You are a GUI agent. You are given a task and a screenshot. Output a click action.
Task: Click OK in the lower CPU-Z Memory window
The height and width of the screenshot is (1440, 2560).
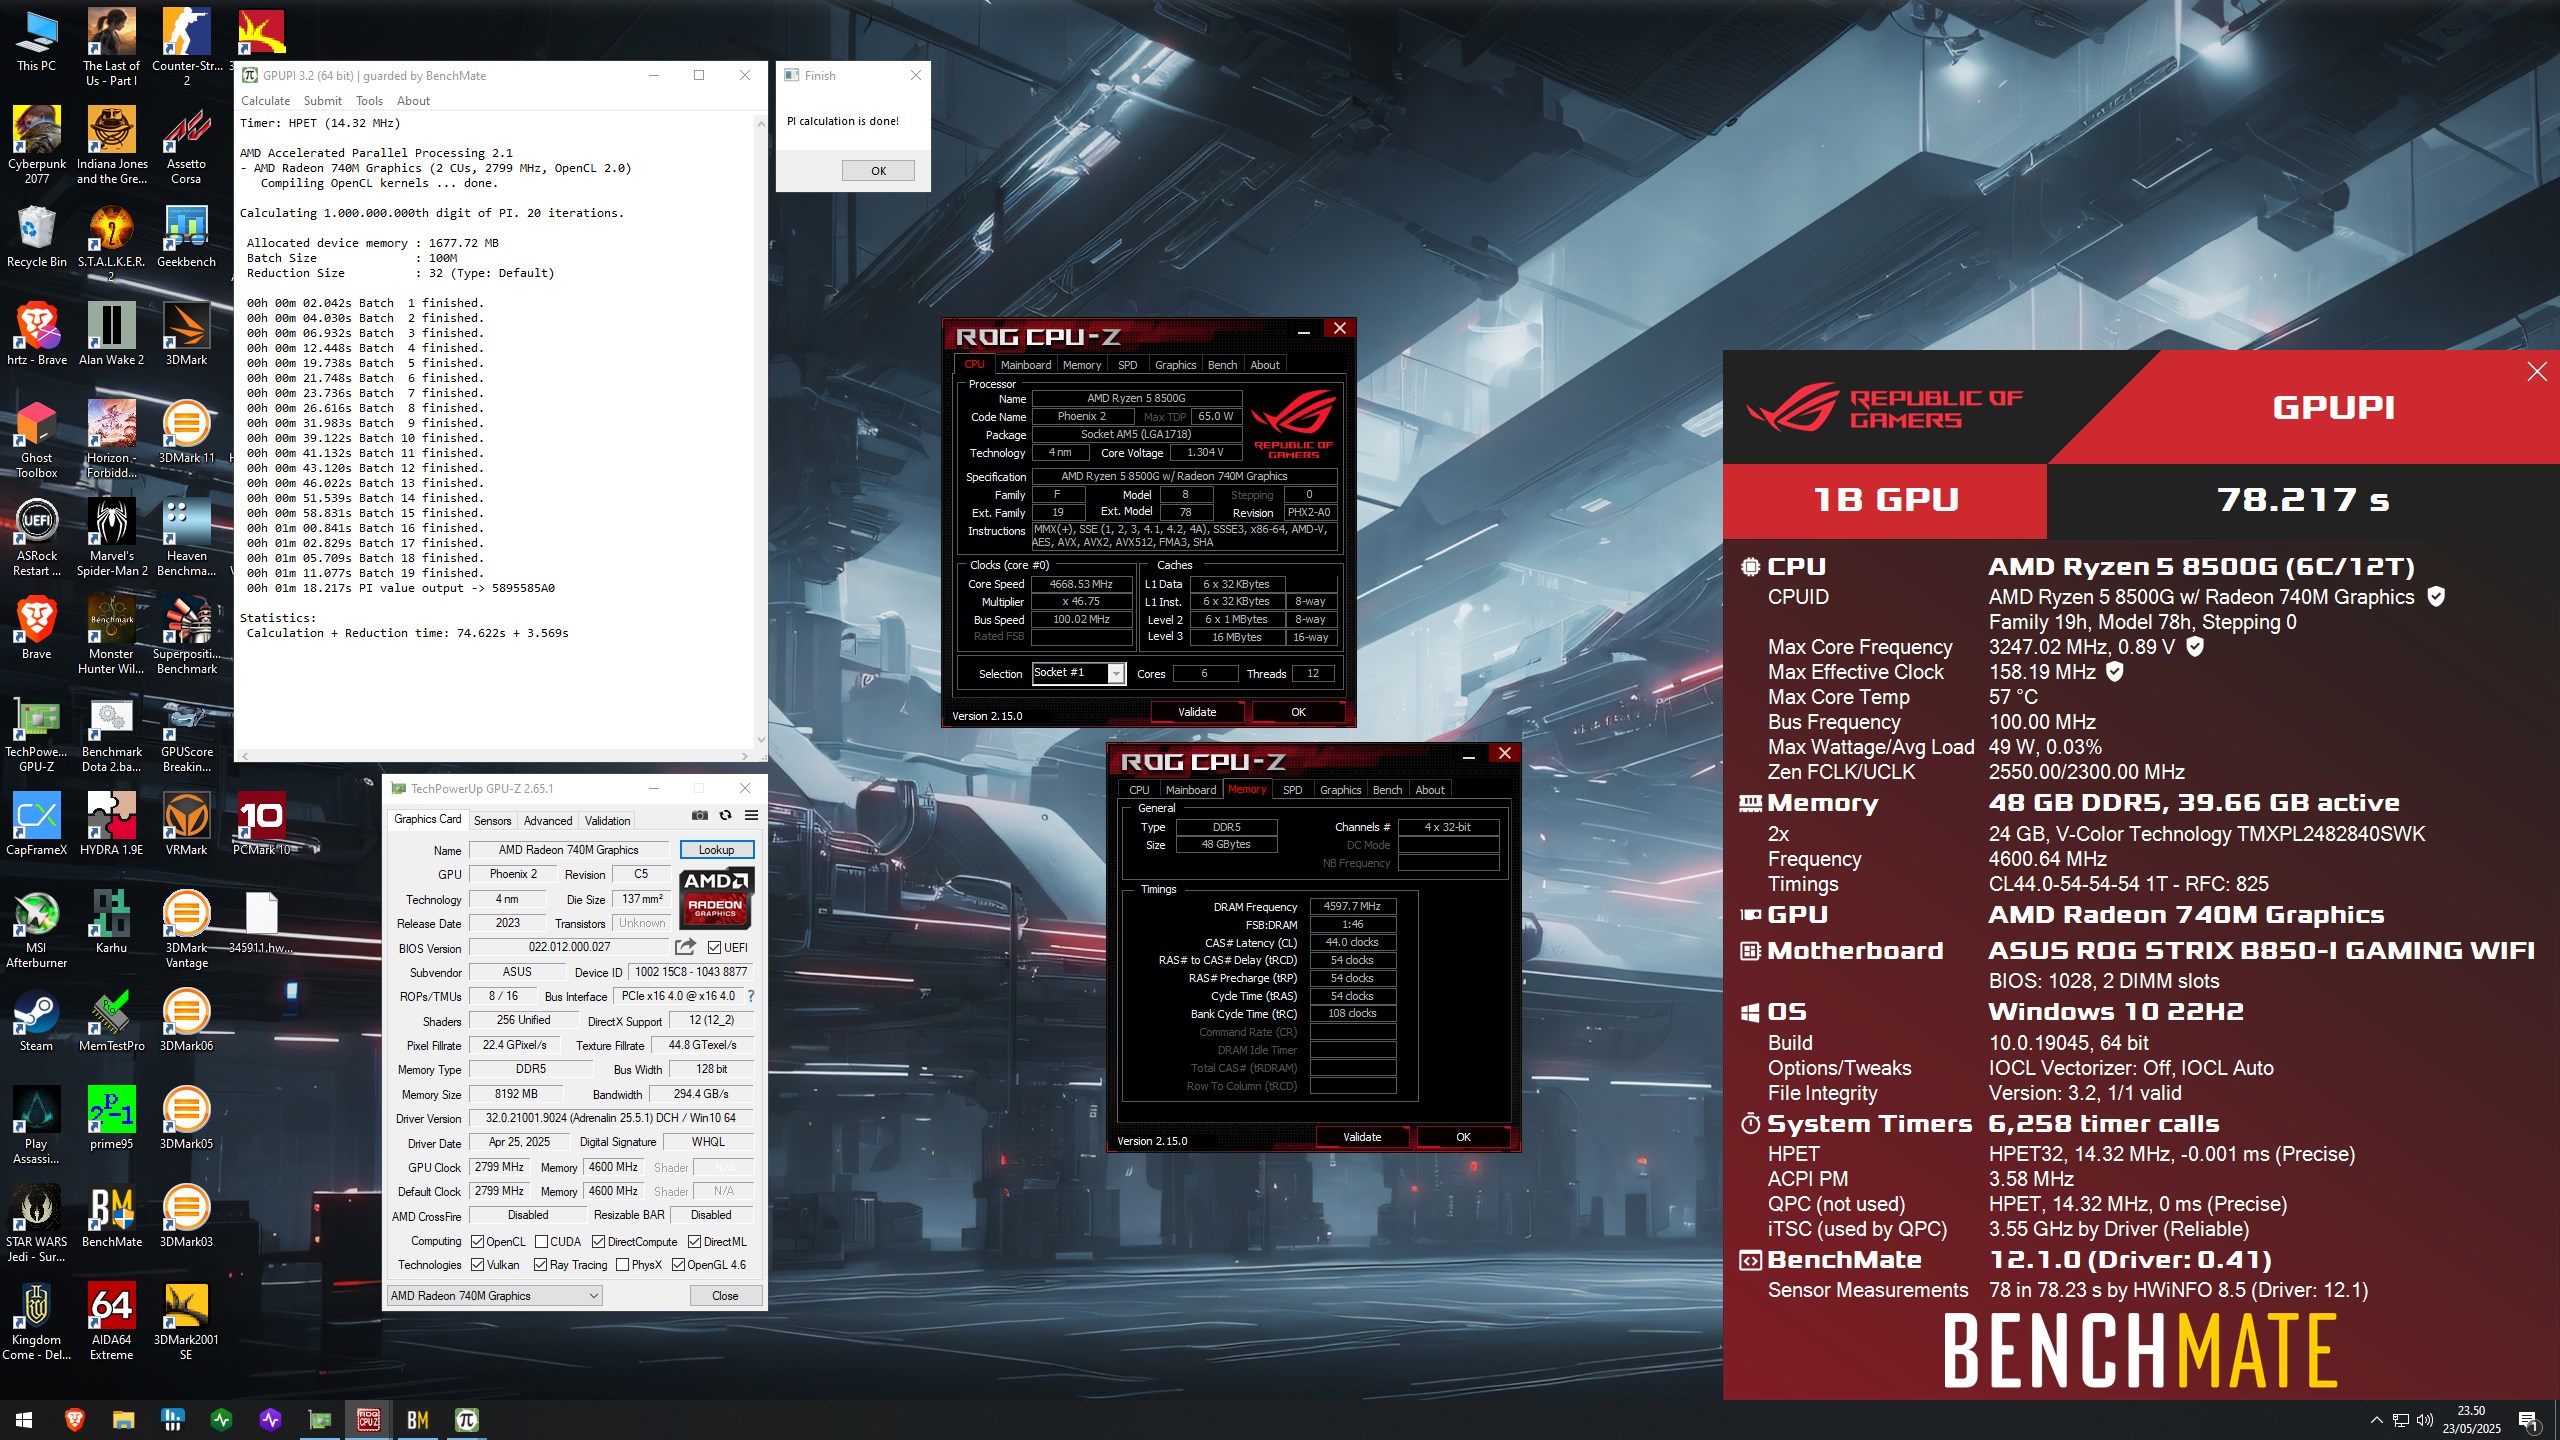pos(1463,1137)
